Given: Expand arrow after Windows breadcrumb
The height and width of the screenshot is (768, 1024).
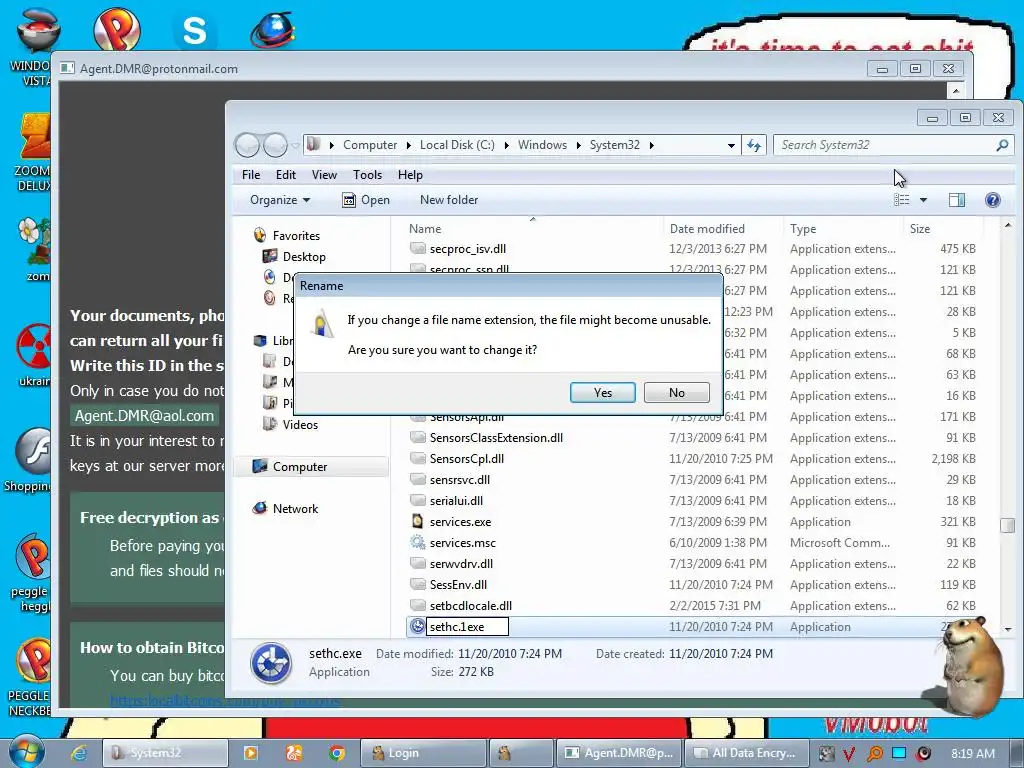Looking at the screenshot, I should (x=578, y=145).
